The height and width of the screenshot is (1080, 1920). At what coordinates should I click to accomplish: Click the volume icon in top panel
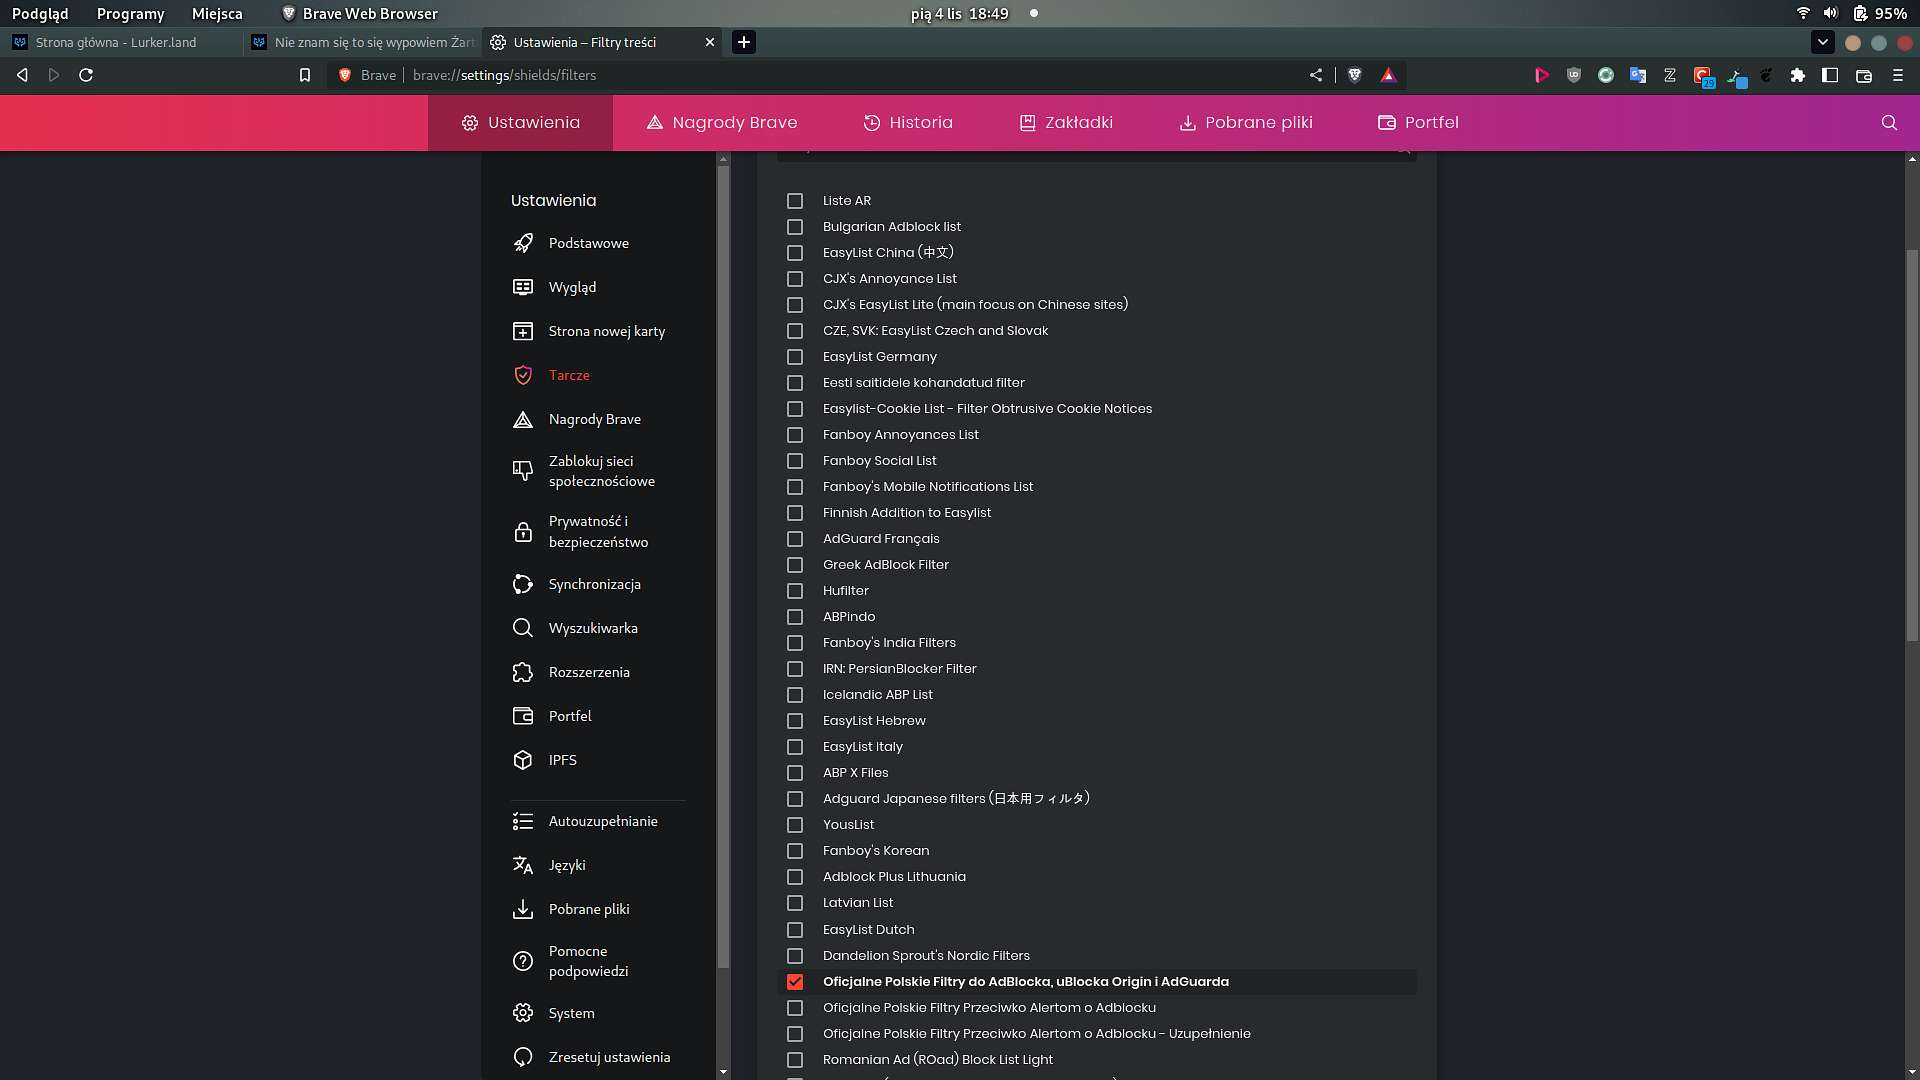[1830, 13]
